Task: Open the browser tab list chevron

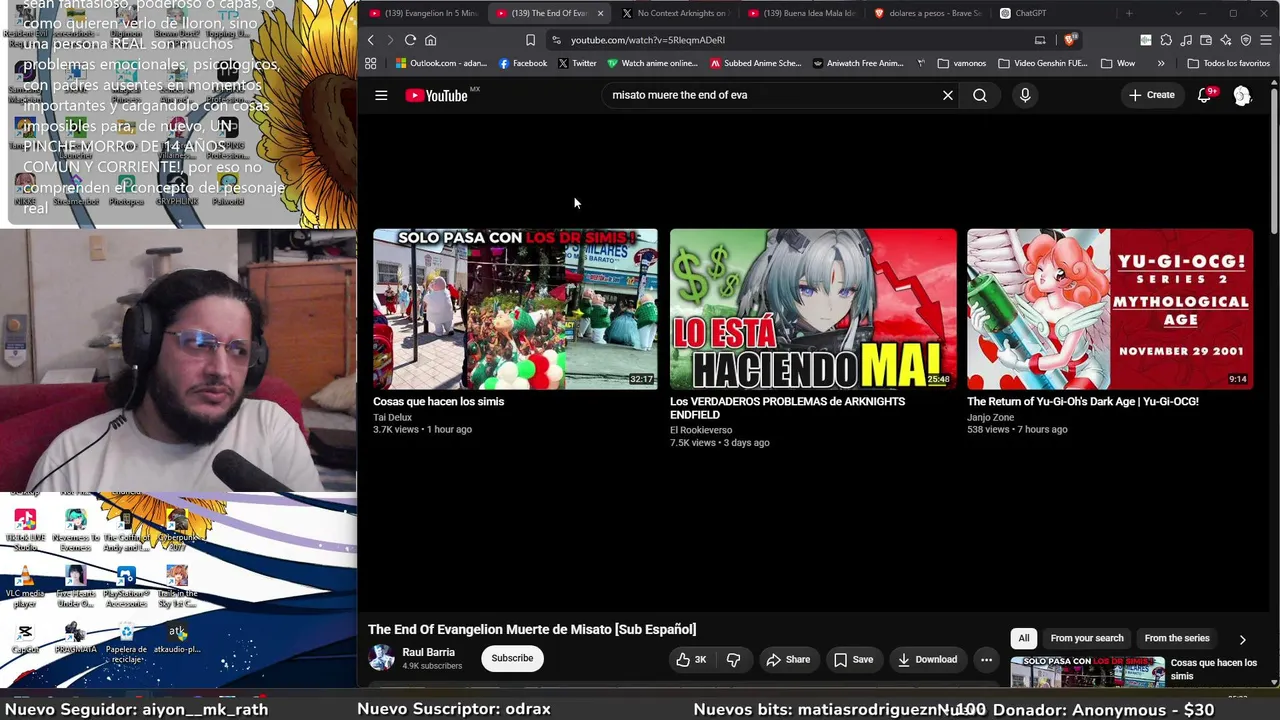Action: click(x=1178, y=13)
